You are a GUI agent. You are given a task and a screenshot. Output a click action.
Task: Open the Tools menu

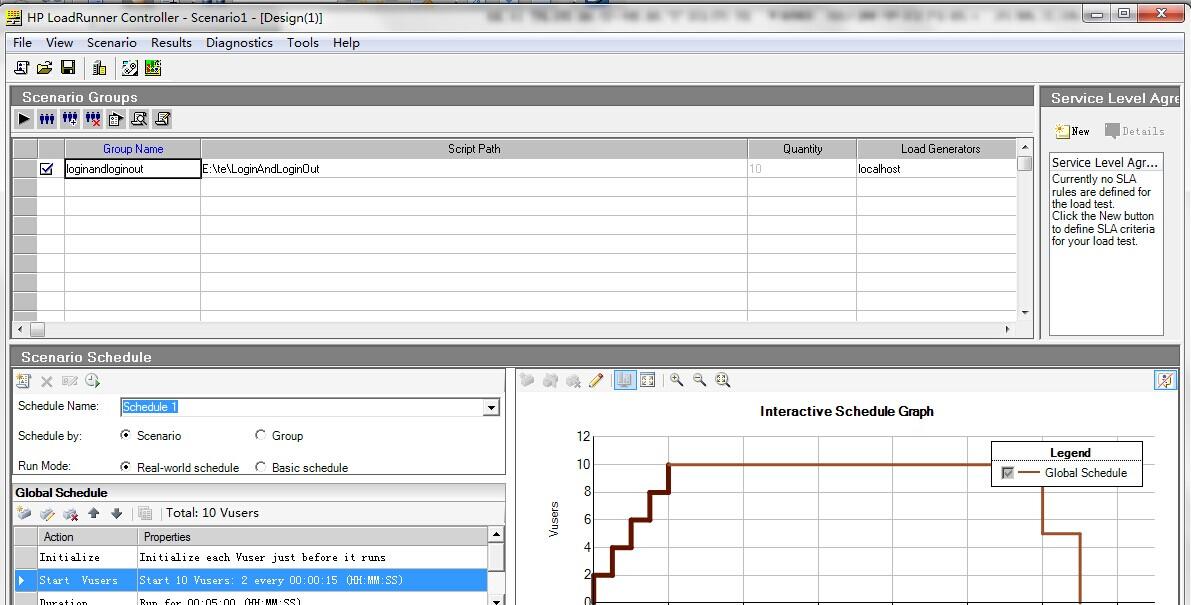[302, 43]
